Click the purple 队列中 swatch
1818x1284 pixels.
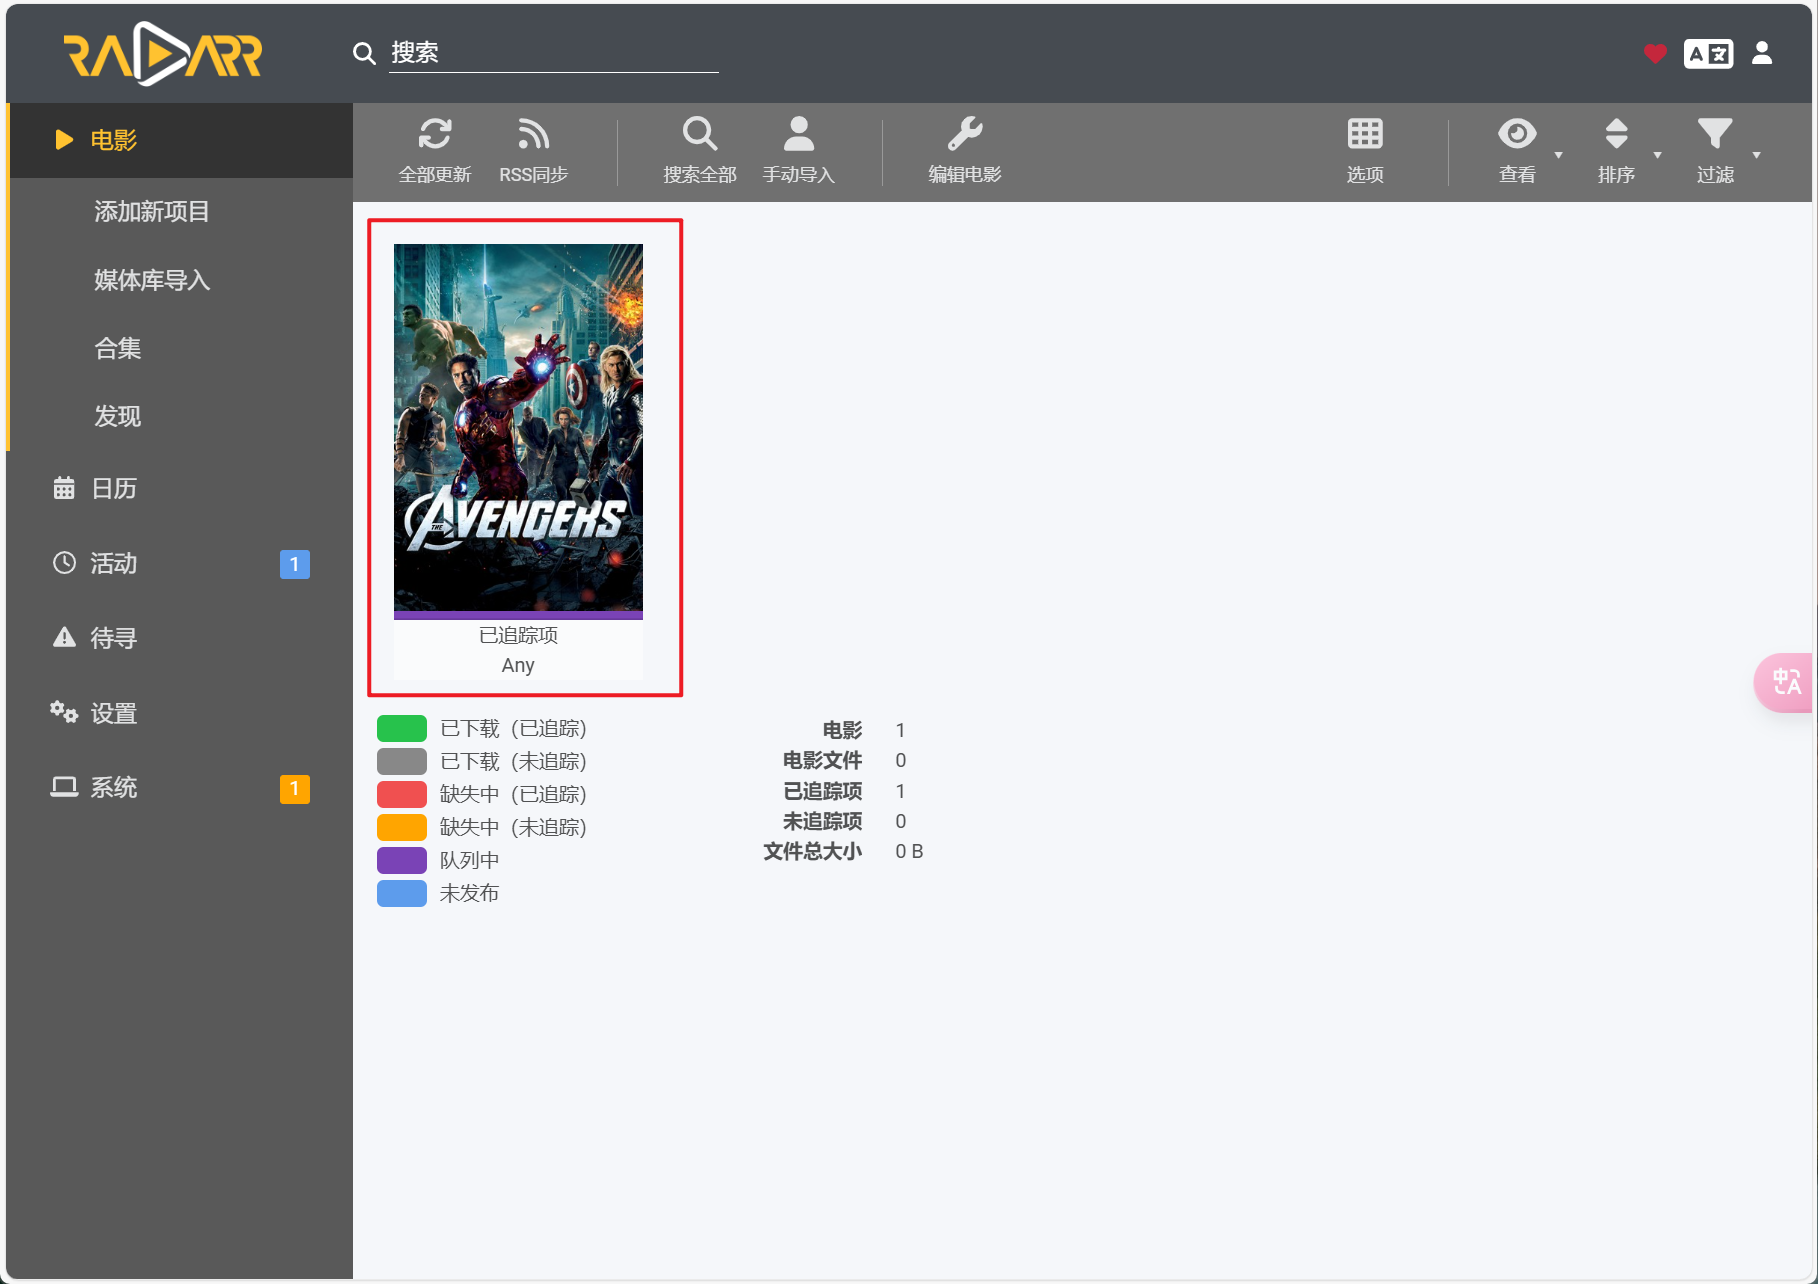[402, 860]
